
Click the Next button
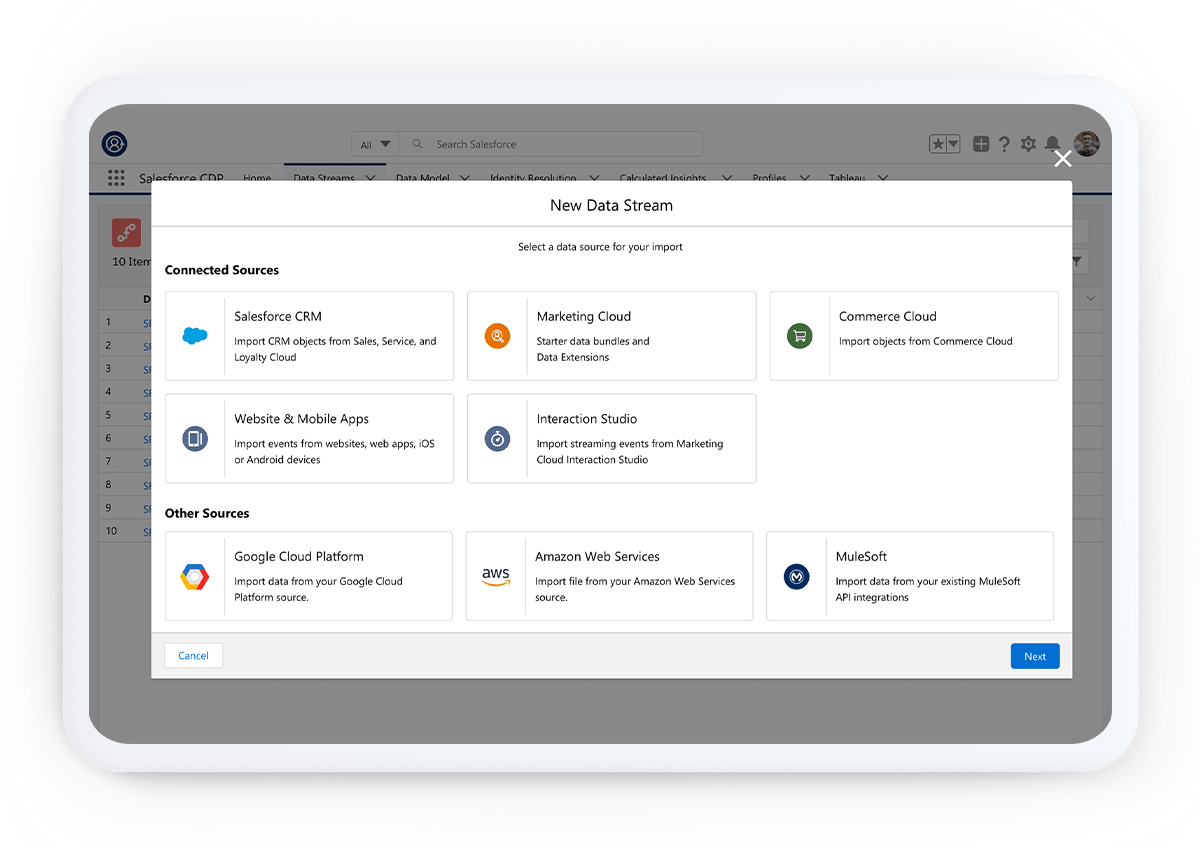[x=1034, y=656]
